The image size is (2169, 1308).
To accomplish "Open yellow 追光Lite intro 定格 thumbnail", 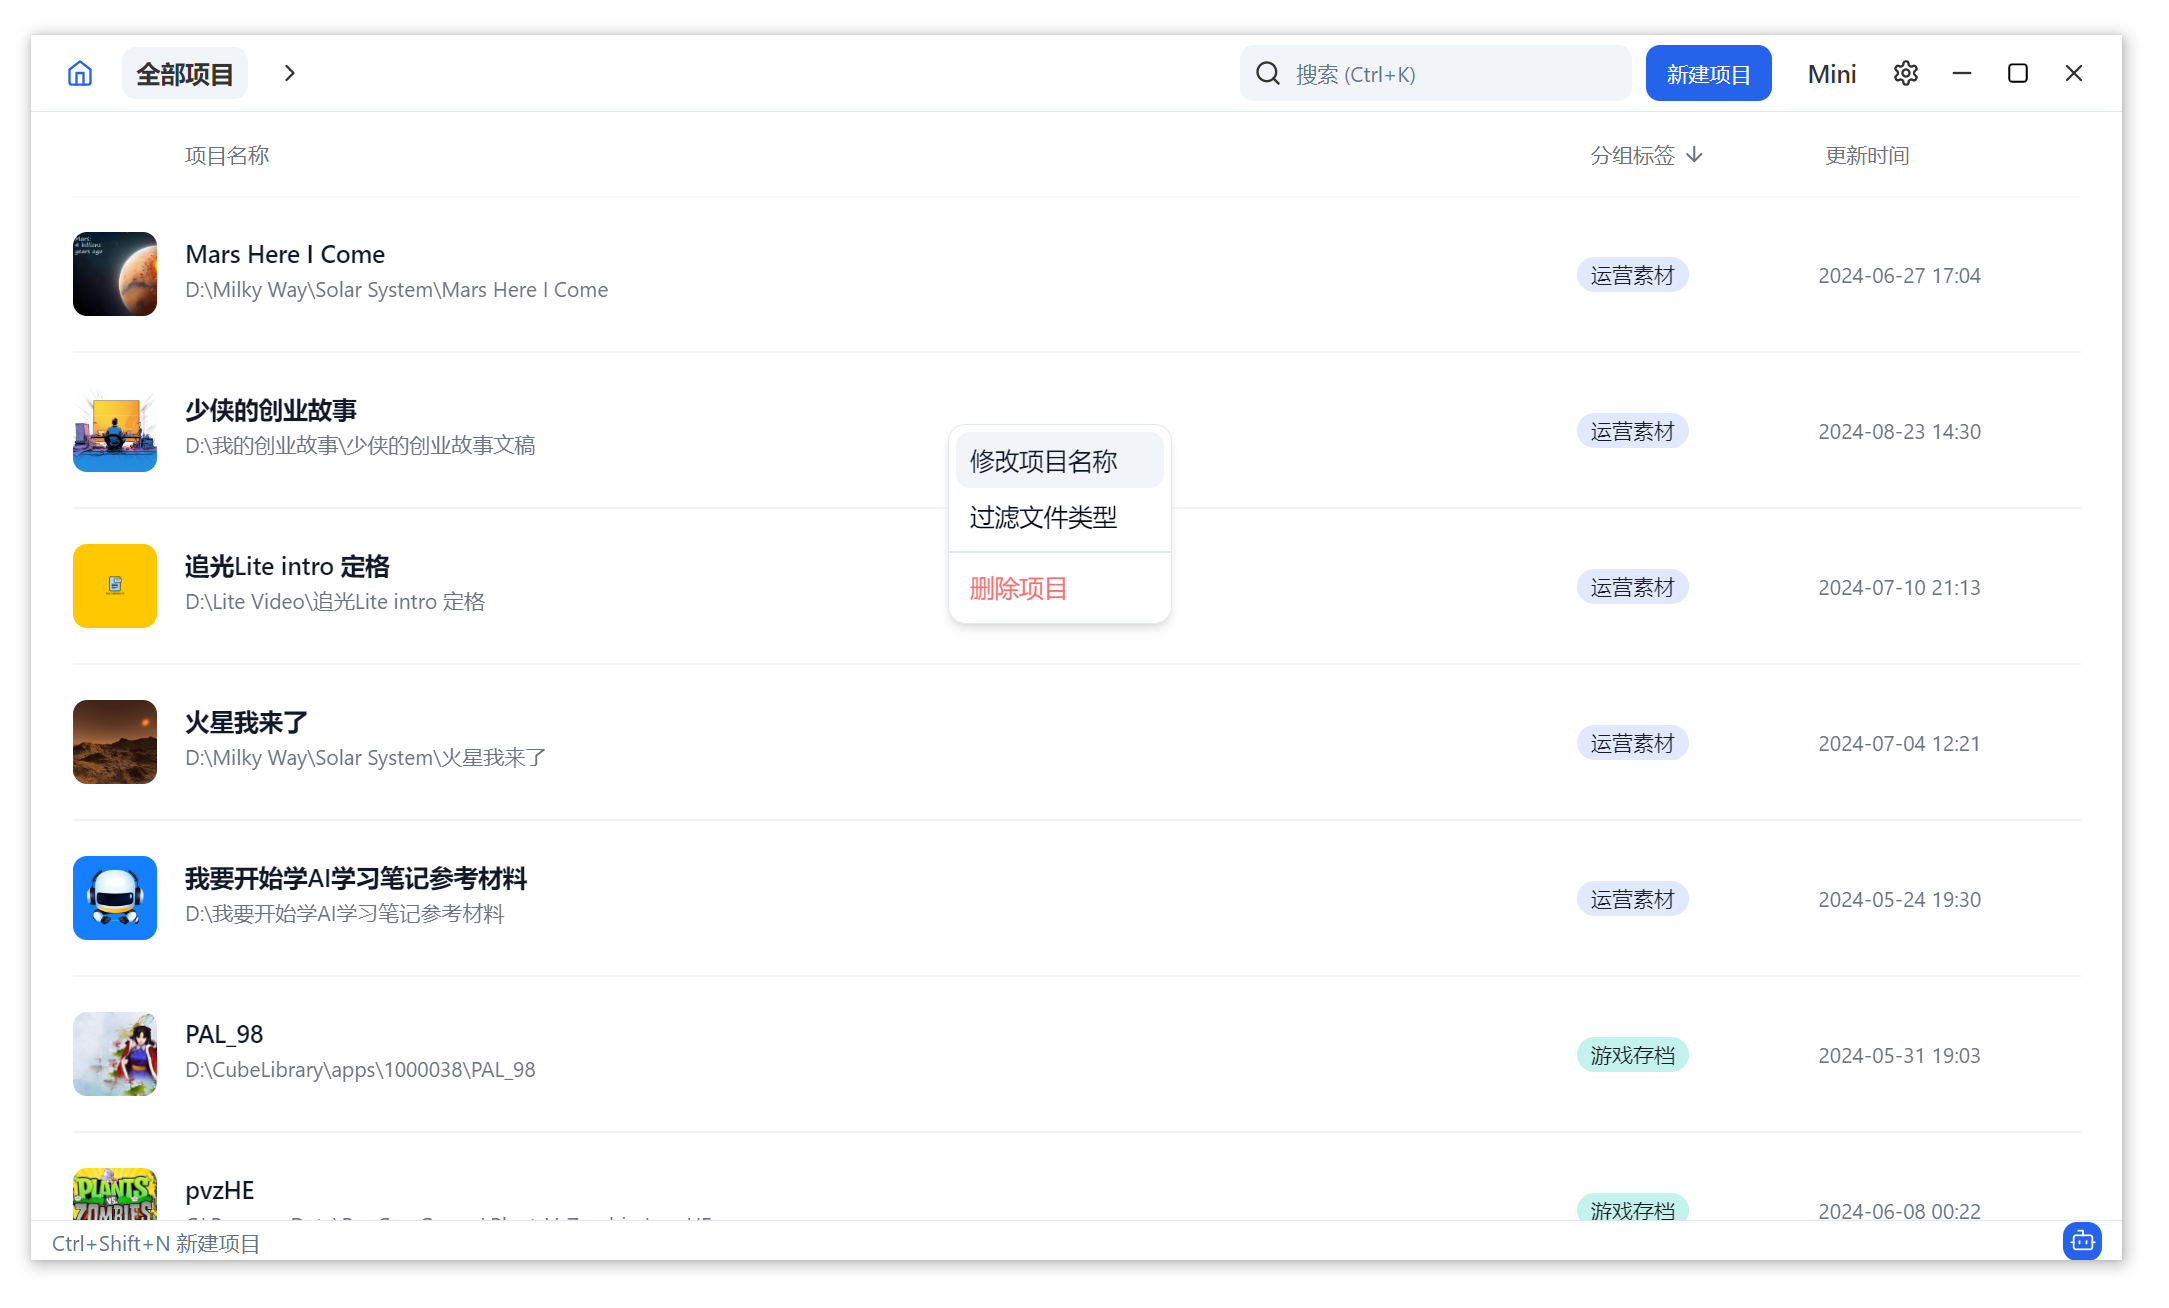I will click(x=115, y=586).
